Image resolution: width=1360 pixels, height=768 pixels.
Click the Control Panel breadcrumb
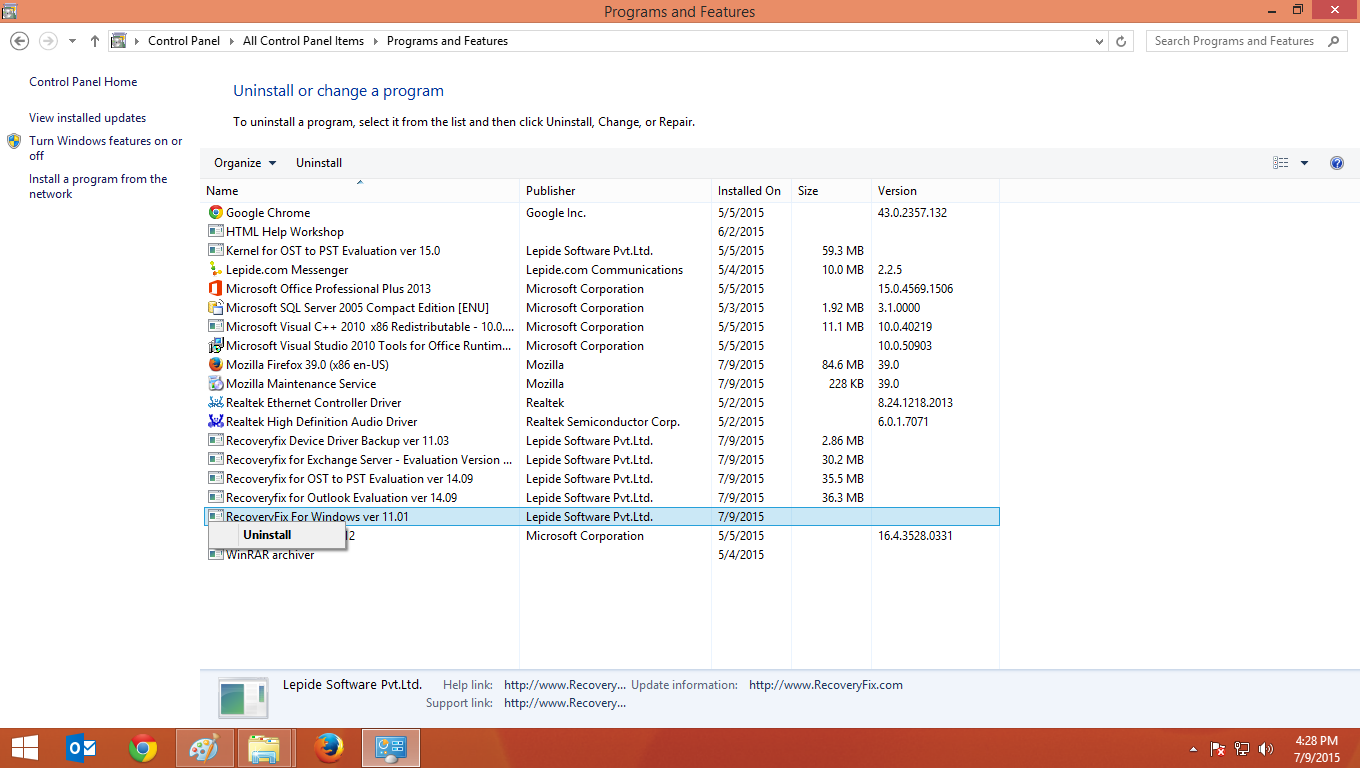coord(186,41)
